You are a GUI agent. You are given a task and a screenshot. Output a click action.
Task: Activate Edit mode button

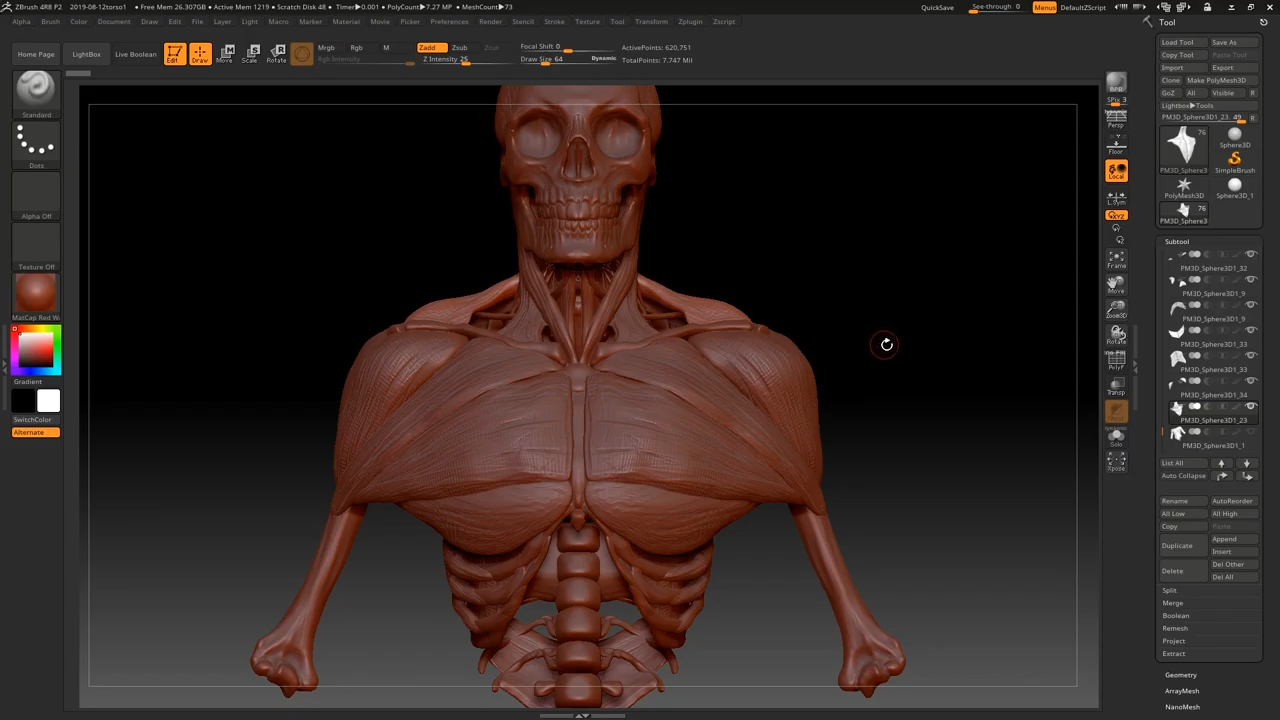[174, 54]
